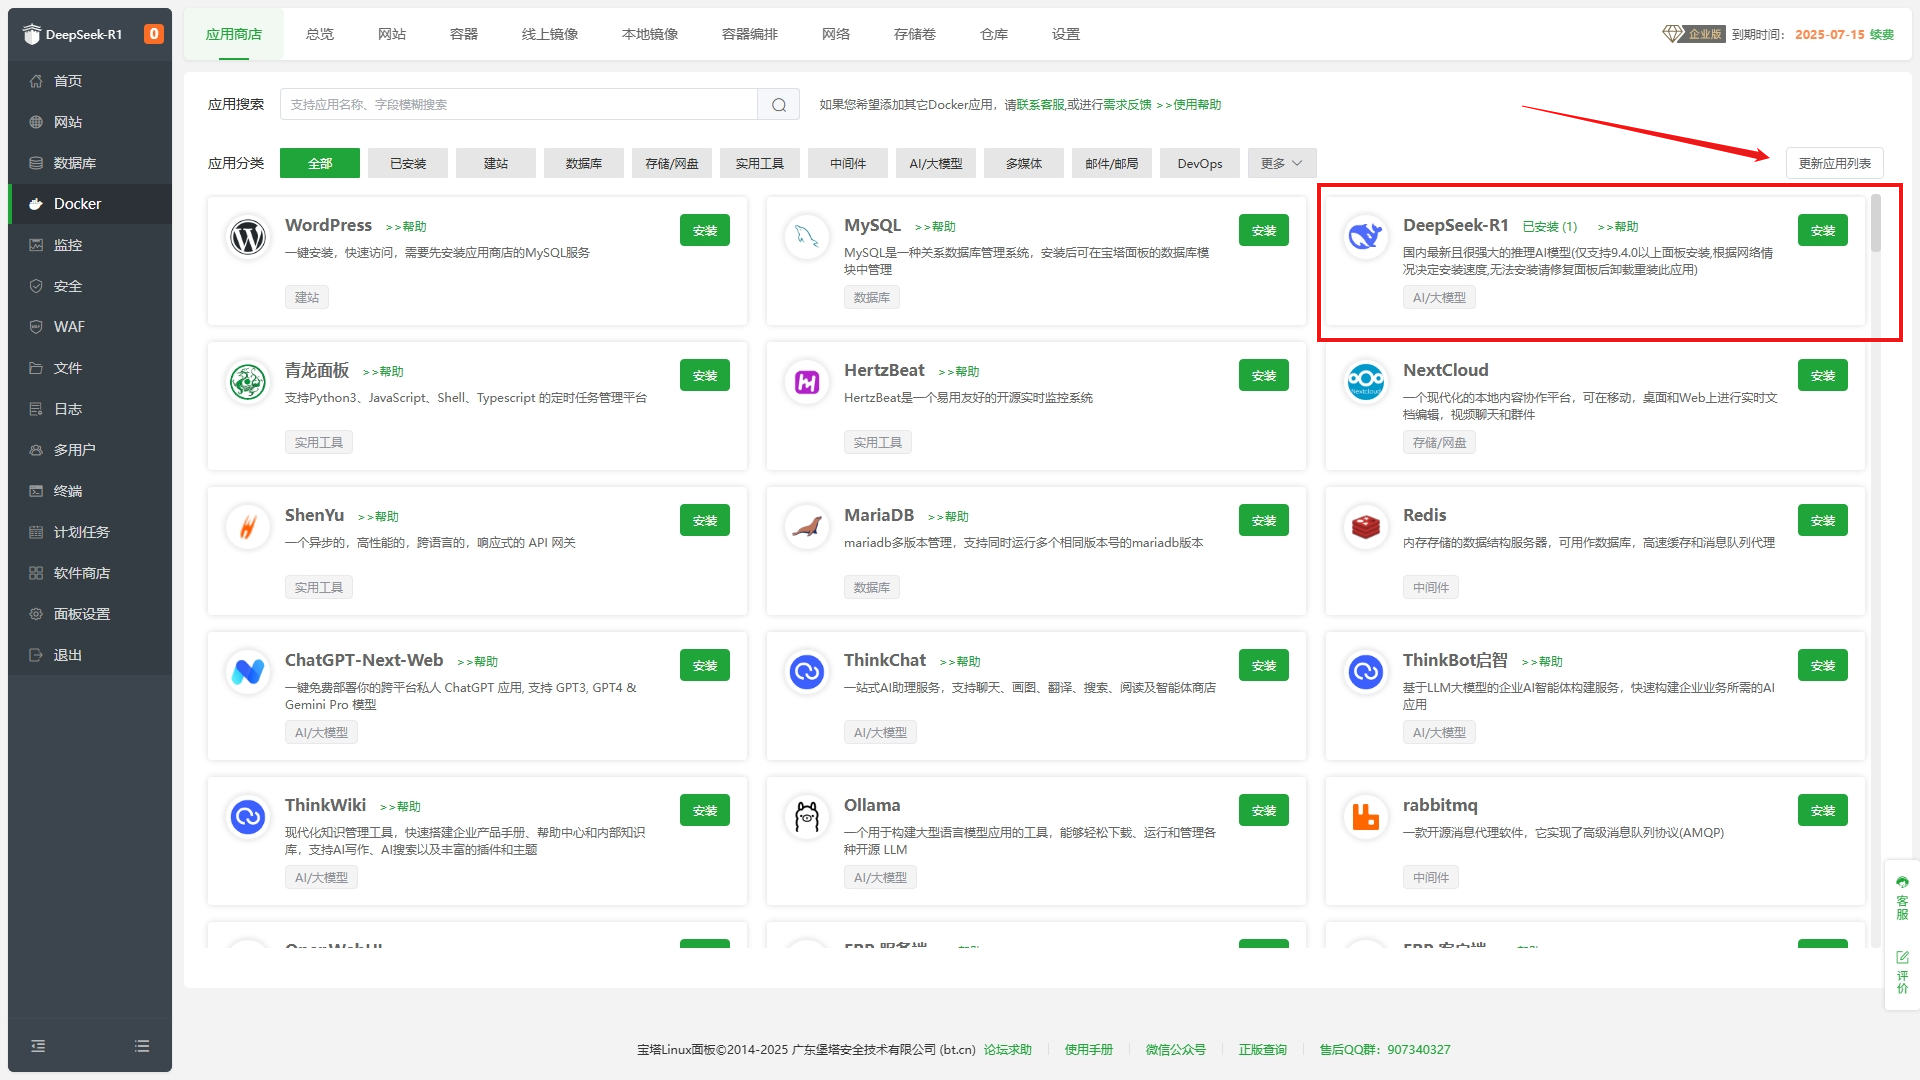Open the 联系客服 link
This screenshot has width=1920, height=1080.
click(x=1041, y=104)
